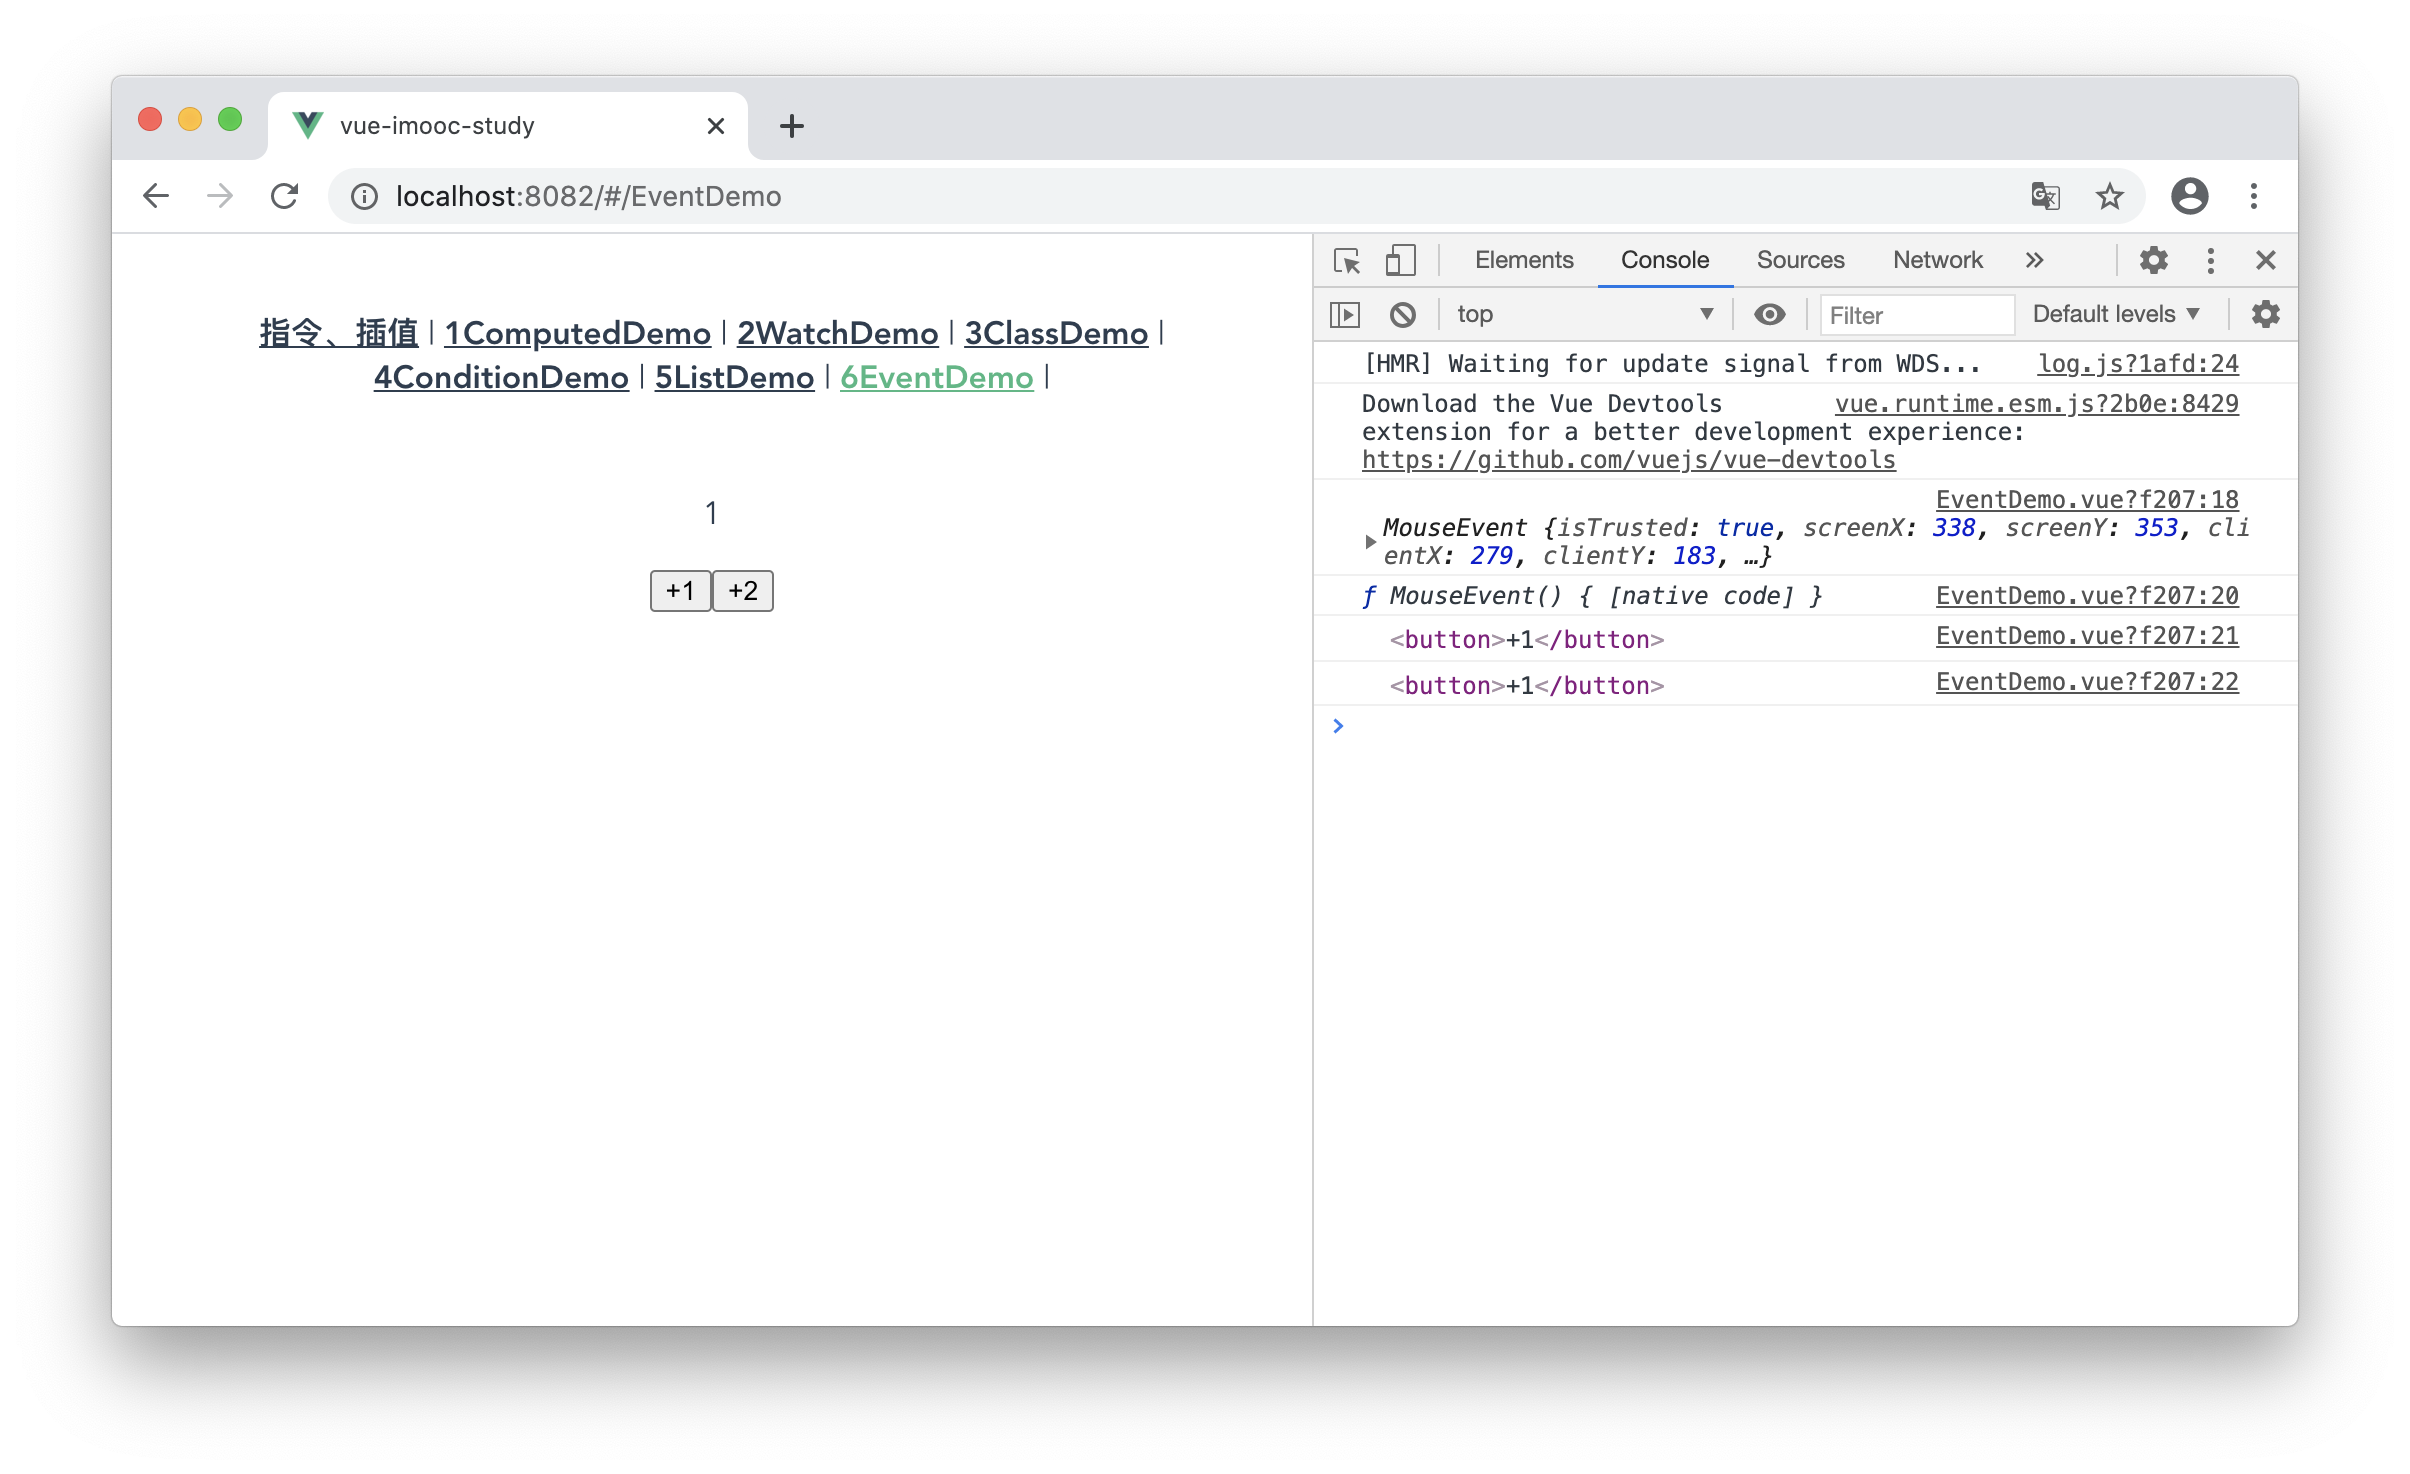The image size is (2410, 1474).
Task: Open the 'top' JavaScript context dropdown
Action: point(1585,315)
